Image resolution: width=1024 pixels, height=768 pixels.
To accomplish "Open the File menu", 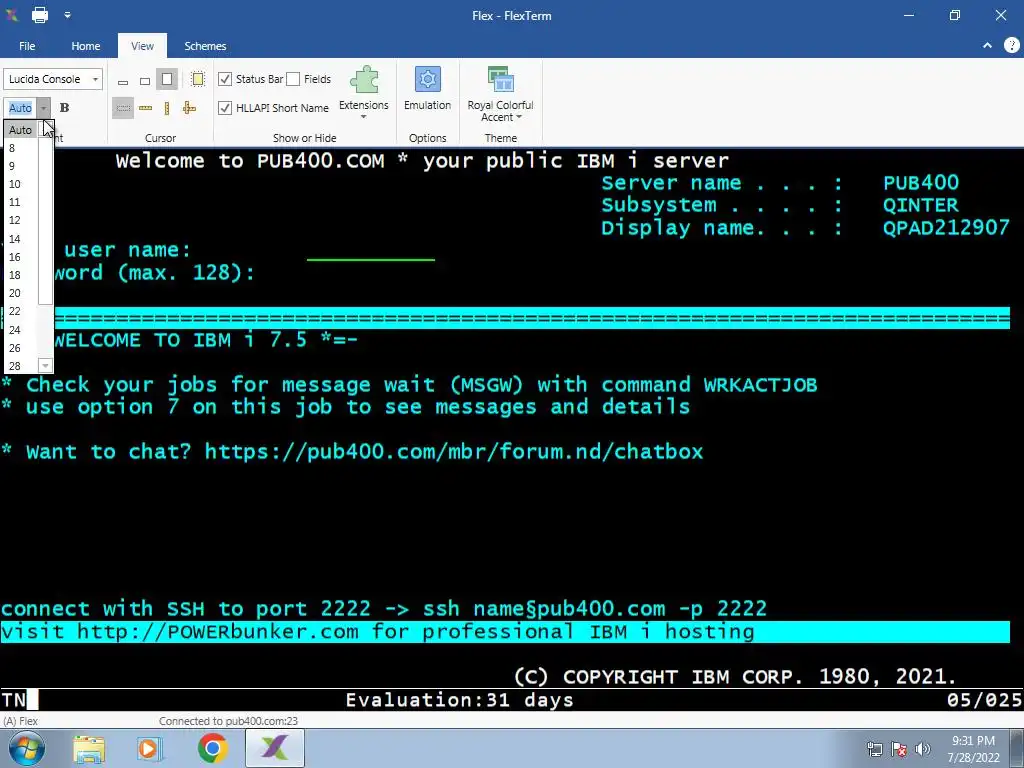I will pos(27,46).
